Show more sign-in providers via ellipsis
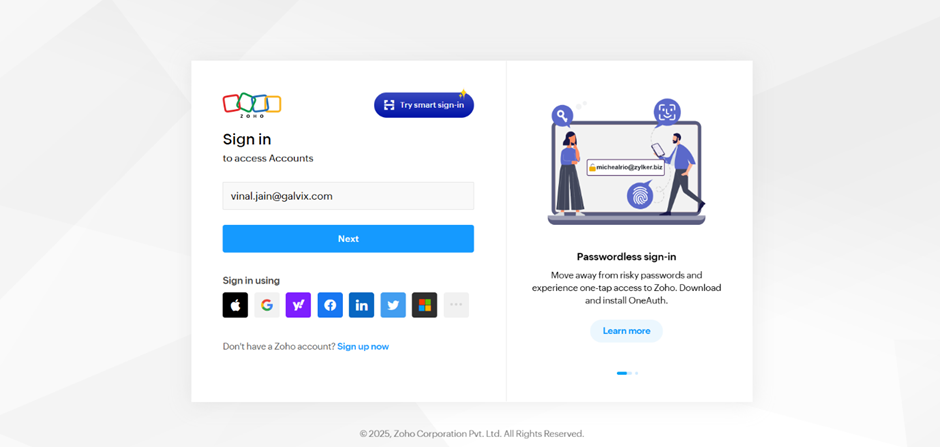Screen dimensions: 940x447 [x=456, y=305]
